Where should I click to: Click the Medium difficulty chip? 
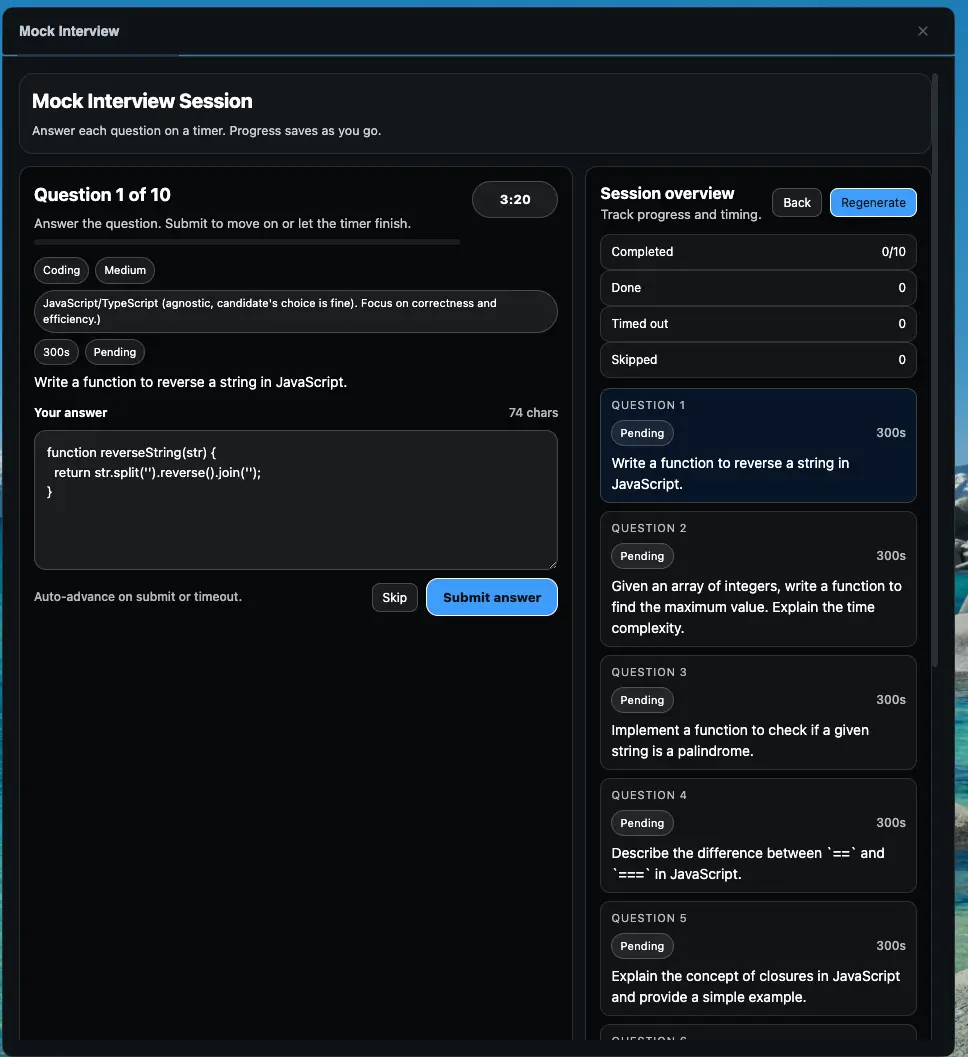pyautogui.click(x=125, y=270)
